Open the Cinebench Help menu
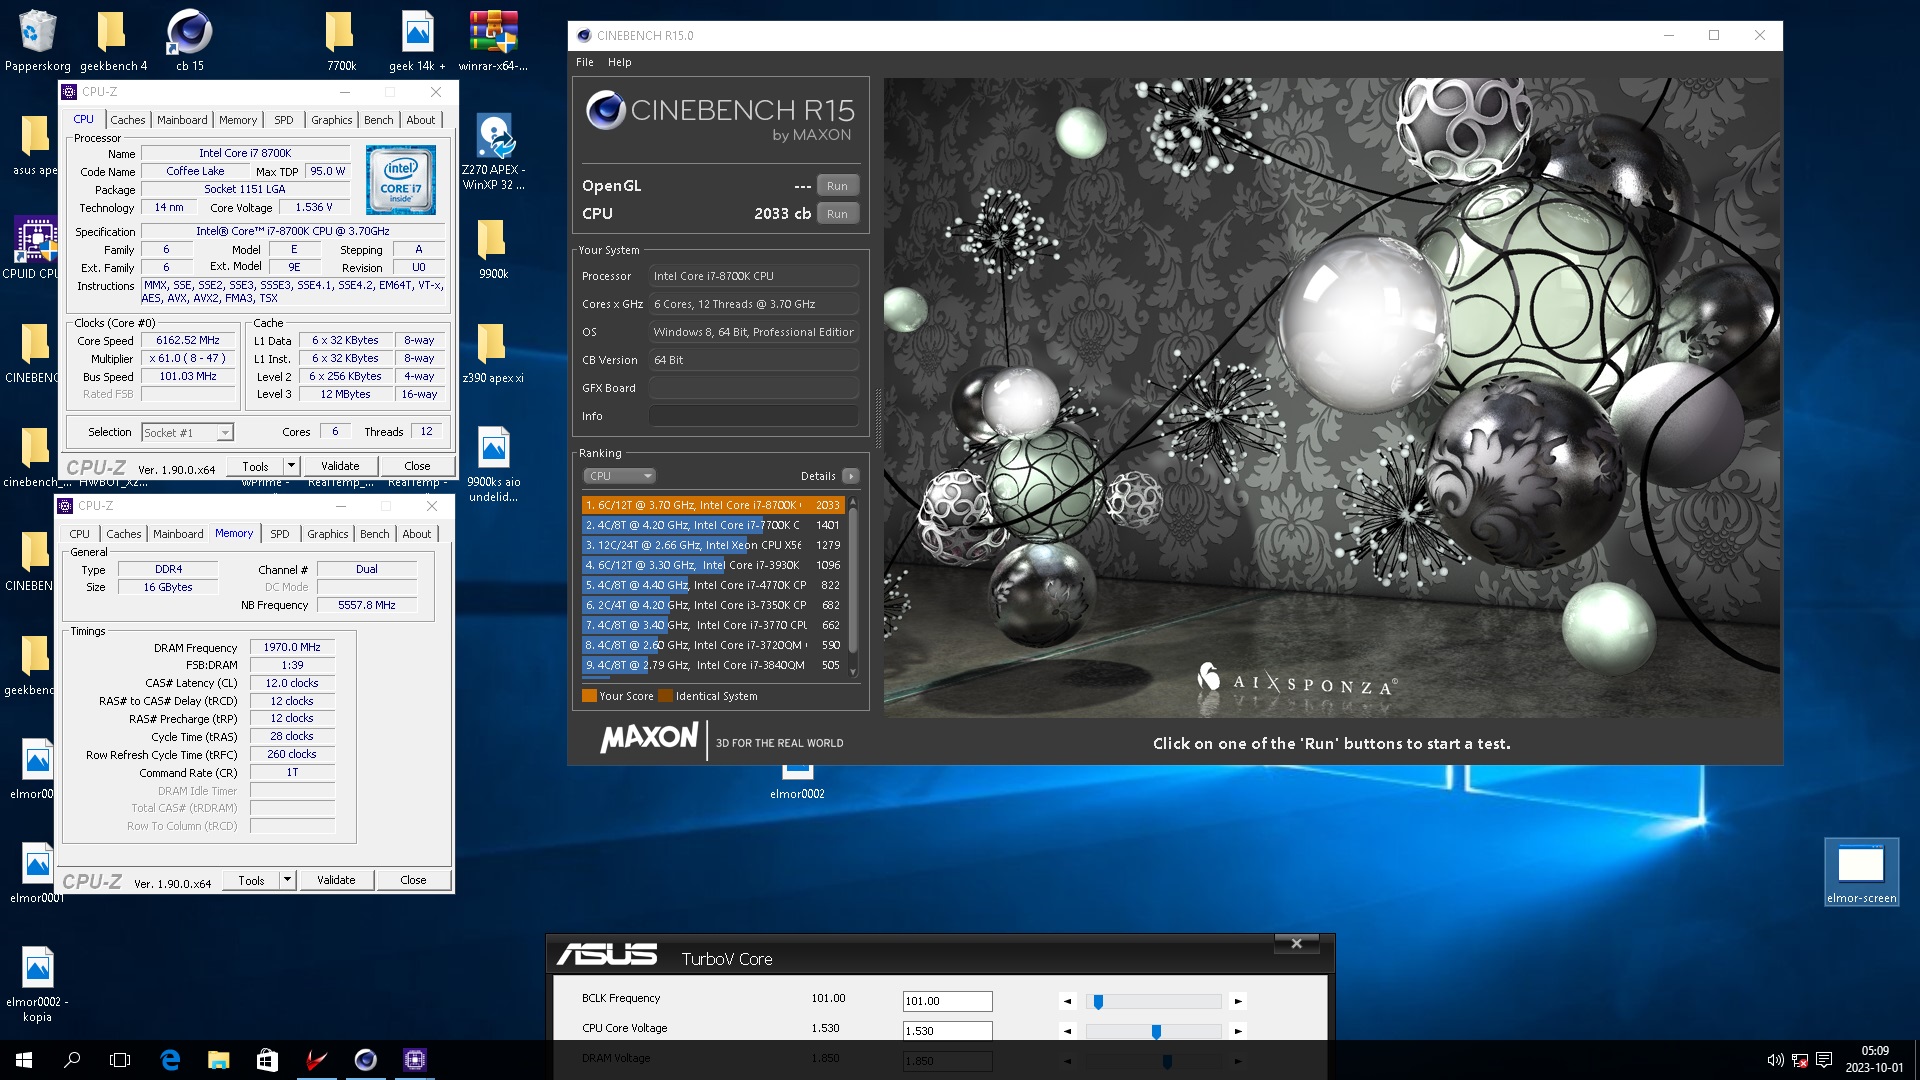 pos(620,62)
